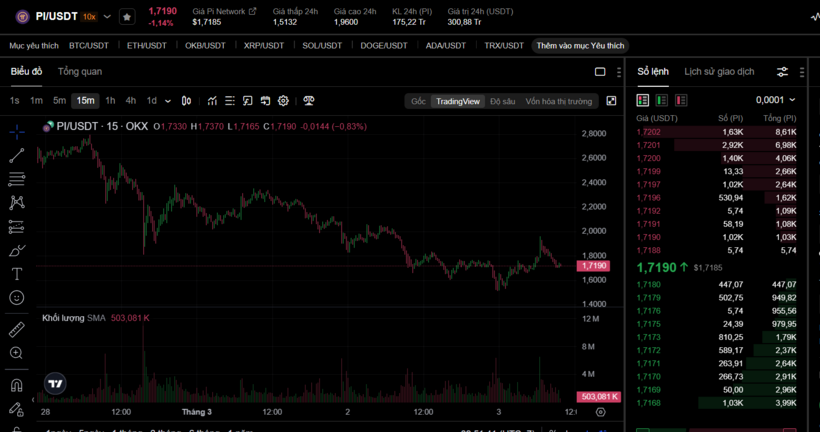Select the forecasting and measurement tool
Viewport: 820px width, 432px height.
pyautogui.click(x=17, y=227)
